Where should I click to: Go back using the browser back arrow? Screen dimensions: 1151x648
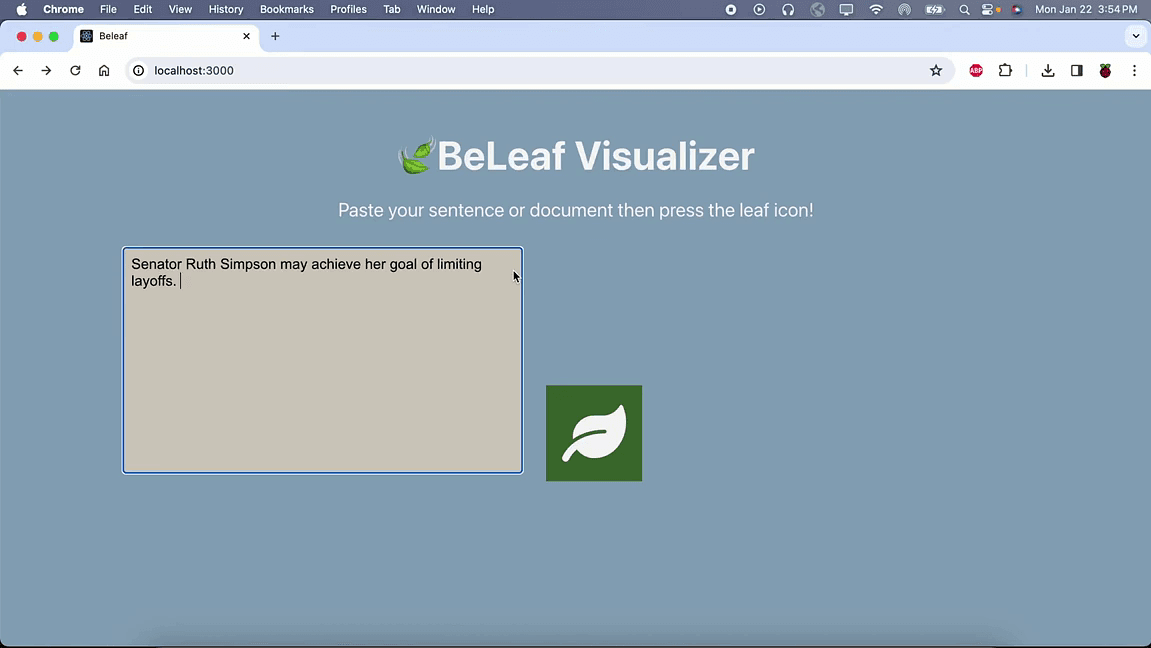pos(18,71)
